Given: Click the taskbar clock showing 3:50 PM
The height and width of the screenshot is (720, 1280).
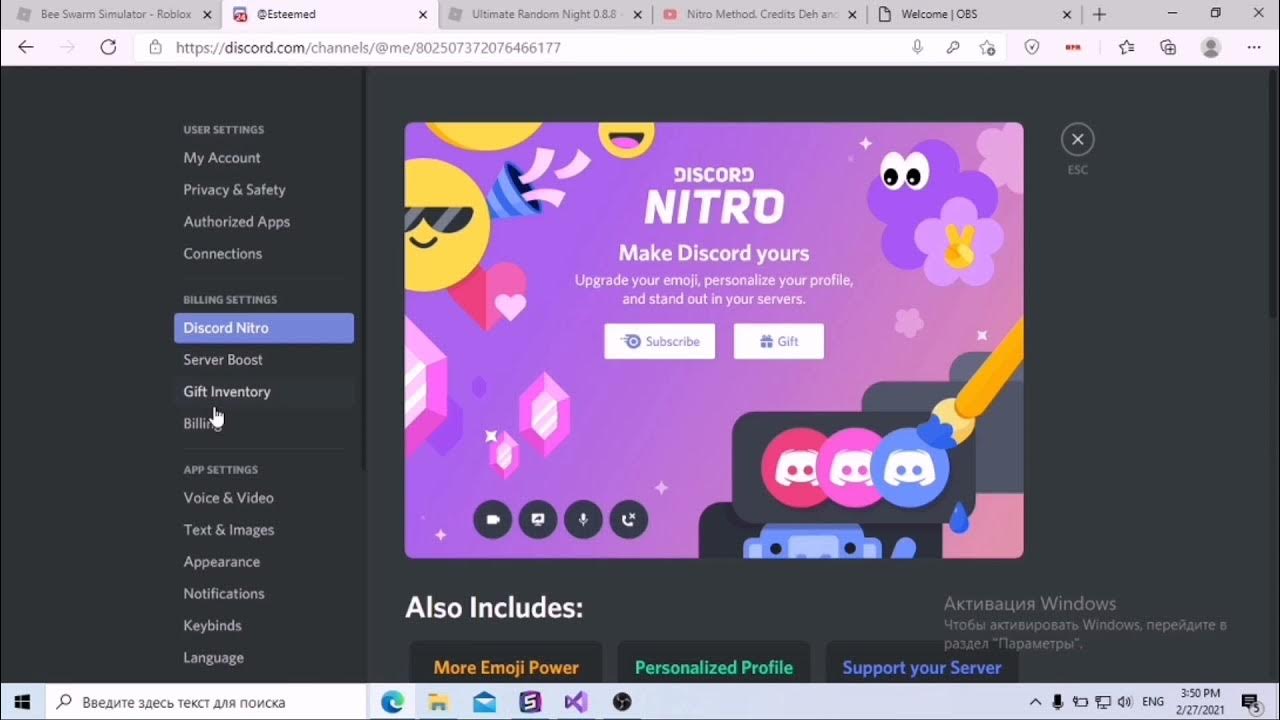Looking at the screenshot, I should click(1200, 702).
